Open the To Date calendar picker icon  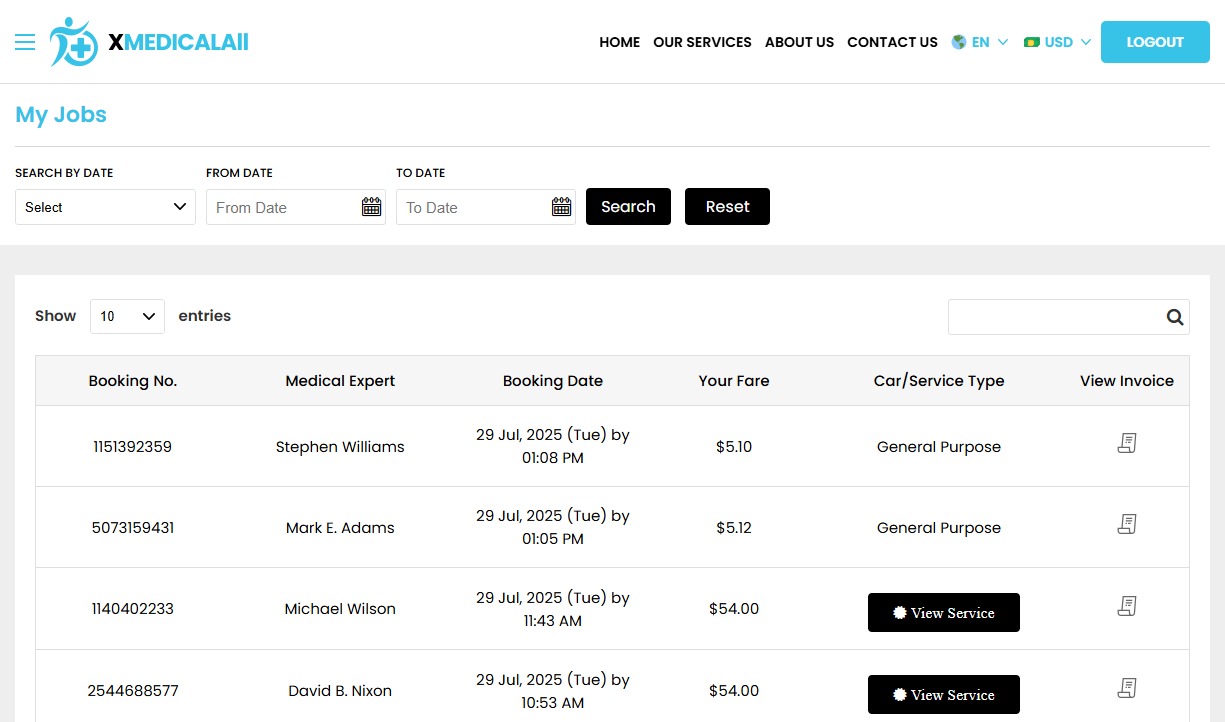(561, 207)
